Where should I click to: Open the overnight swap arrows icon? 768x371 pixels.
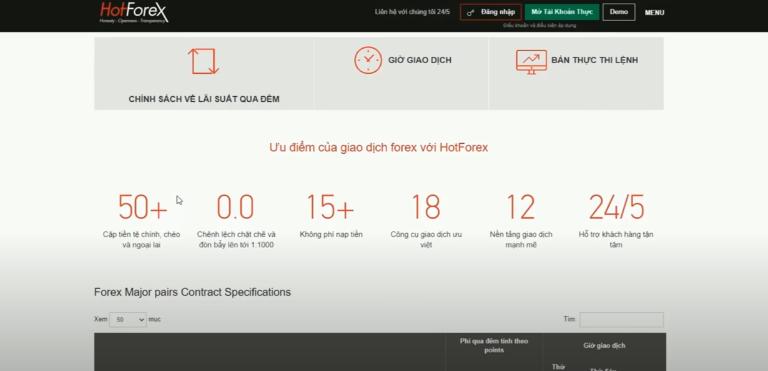tap(203, 61)
